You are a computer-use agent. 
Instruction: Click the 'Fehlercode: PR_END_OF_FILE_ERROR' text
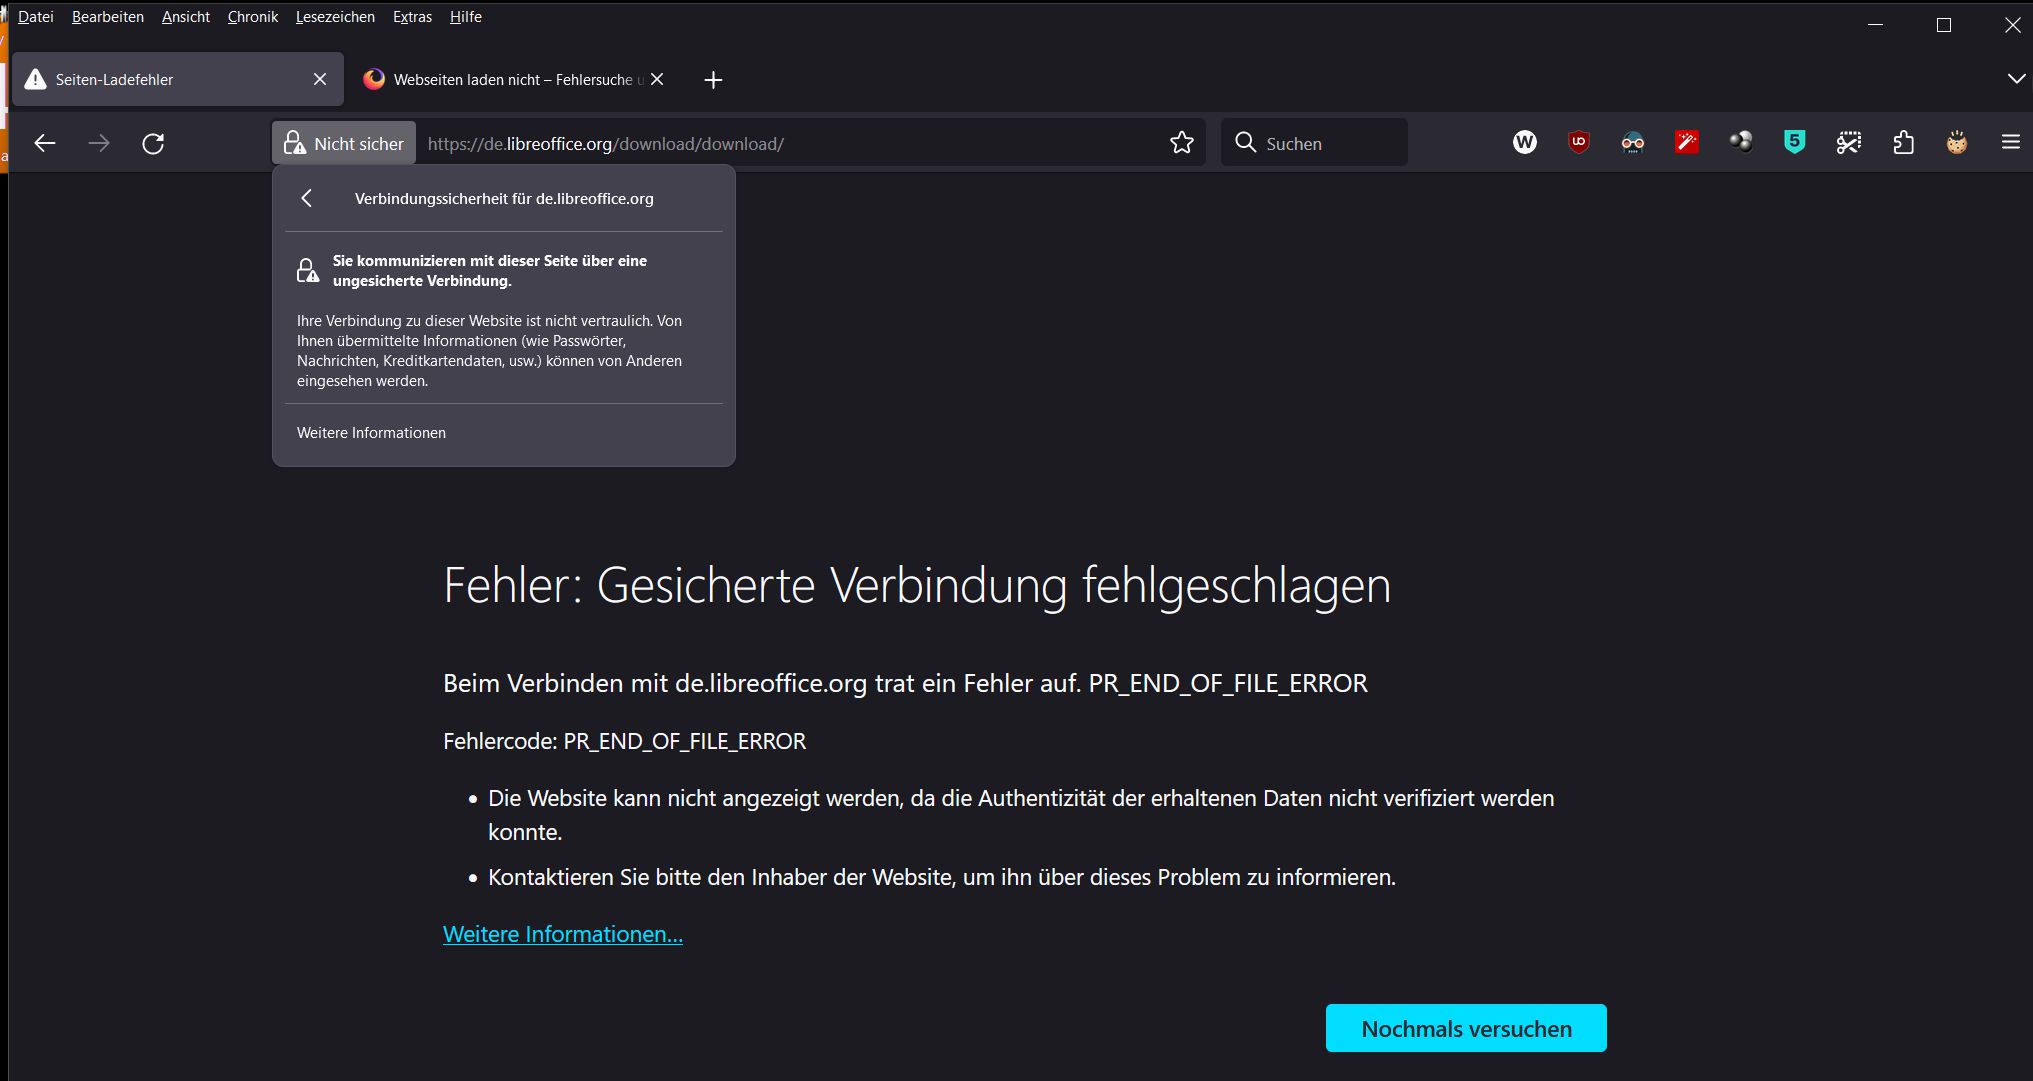(624, 741)
